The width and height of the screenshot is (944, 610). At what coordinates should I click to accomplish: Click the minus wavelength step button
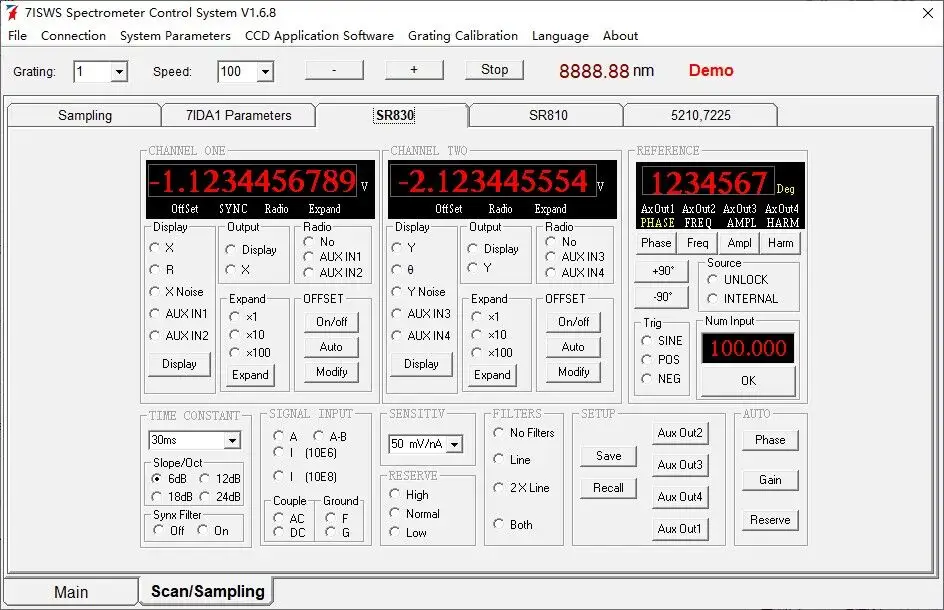334,70
